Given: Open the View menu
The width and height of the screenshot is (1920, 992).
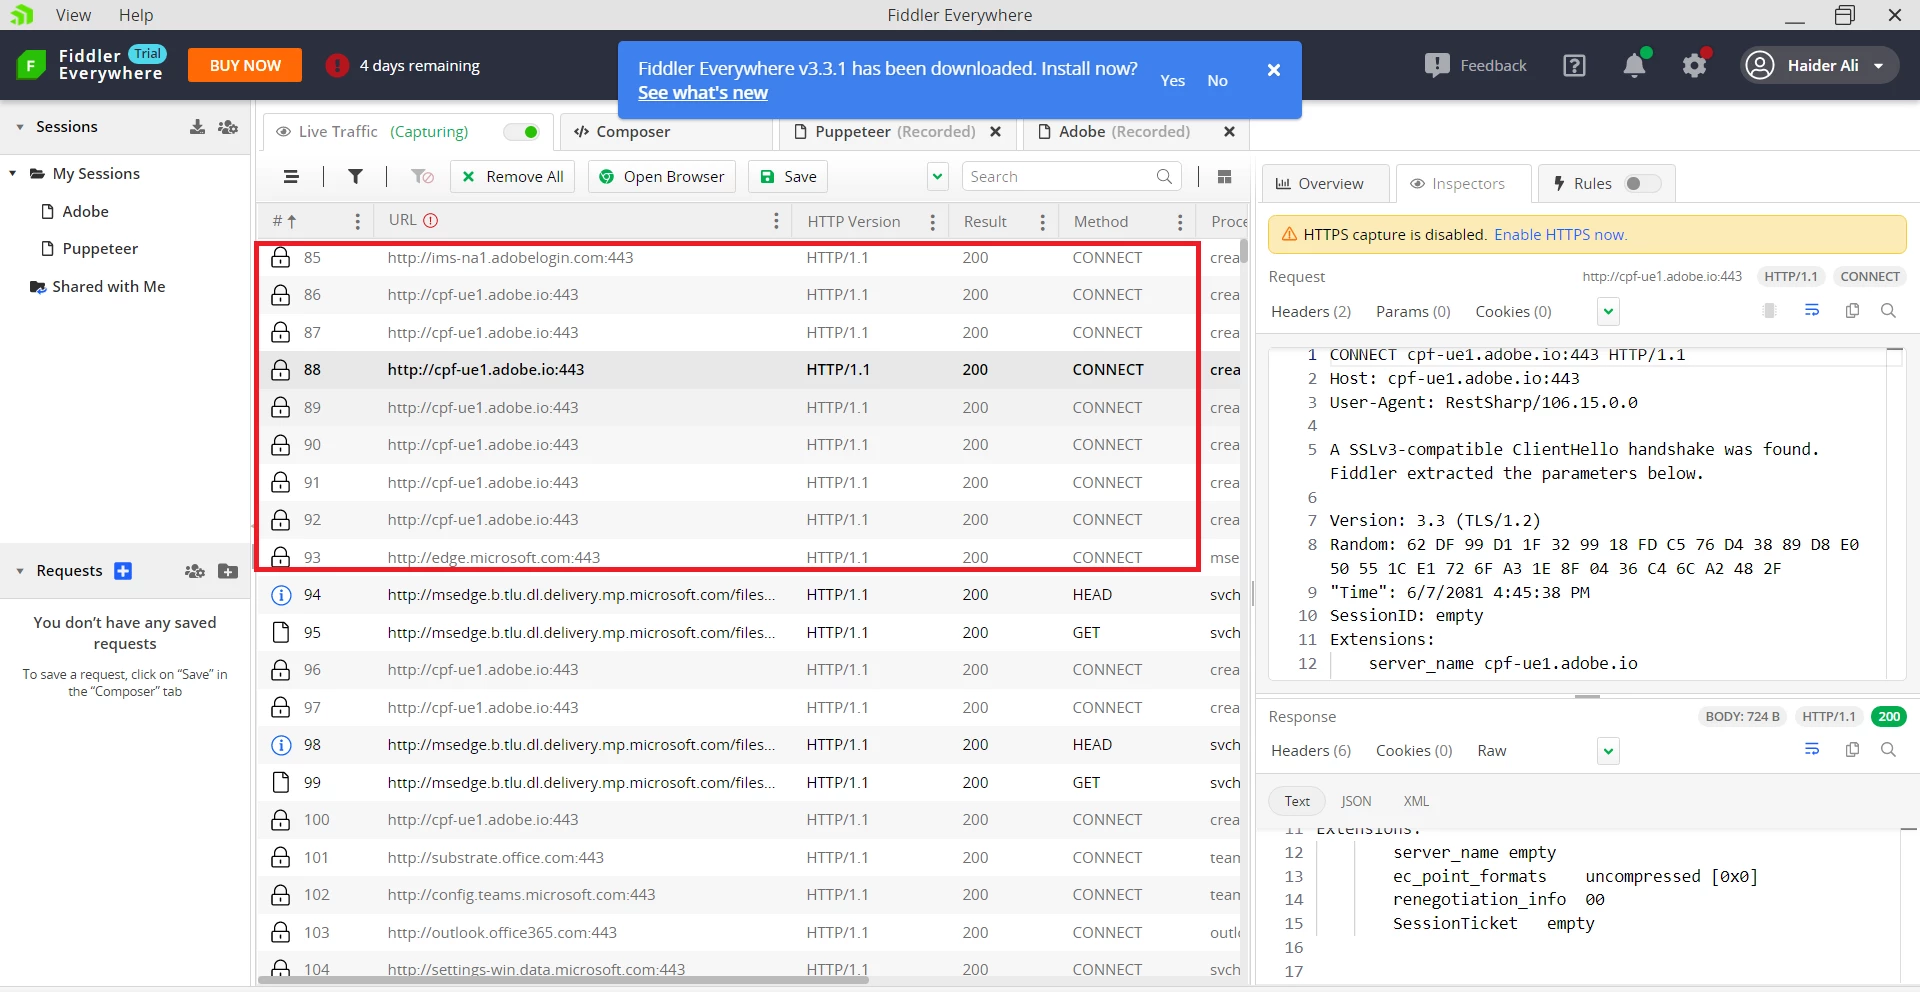Looking at the screenshot, I should [x=73, y=15].
